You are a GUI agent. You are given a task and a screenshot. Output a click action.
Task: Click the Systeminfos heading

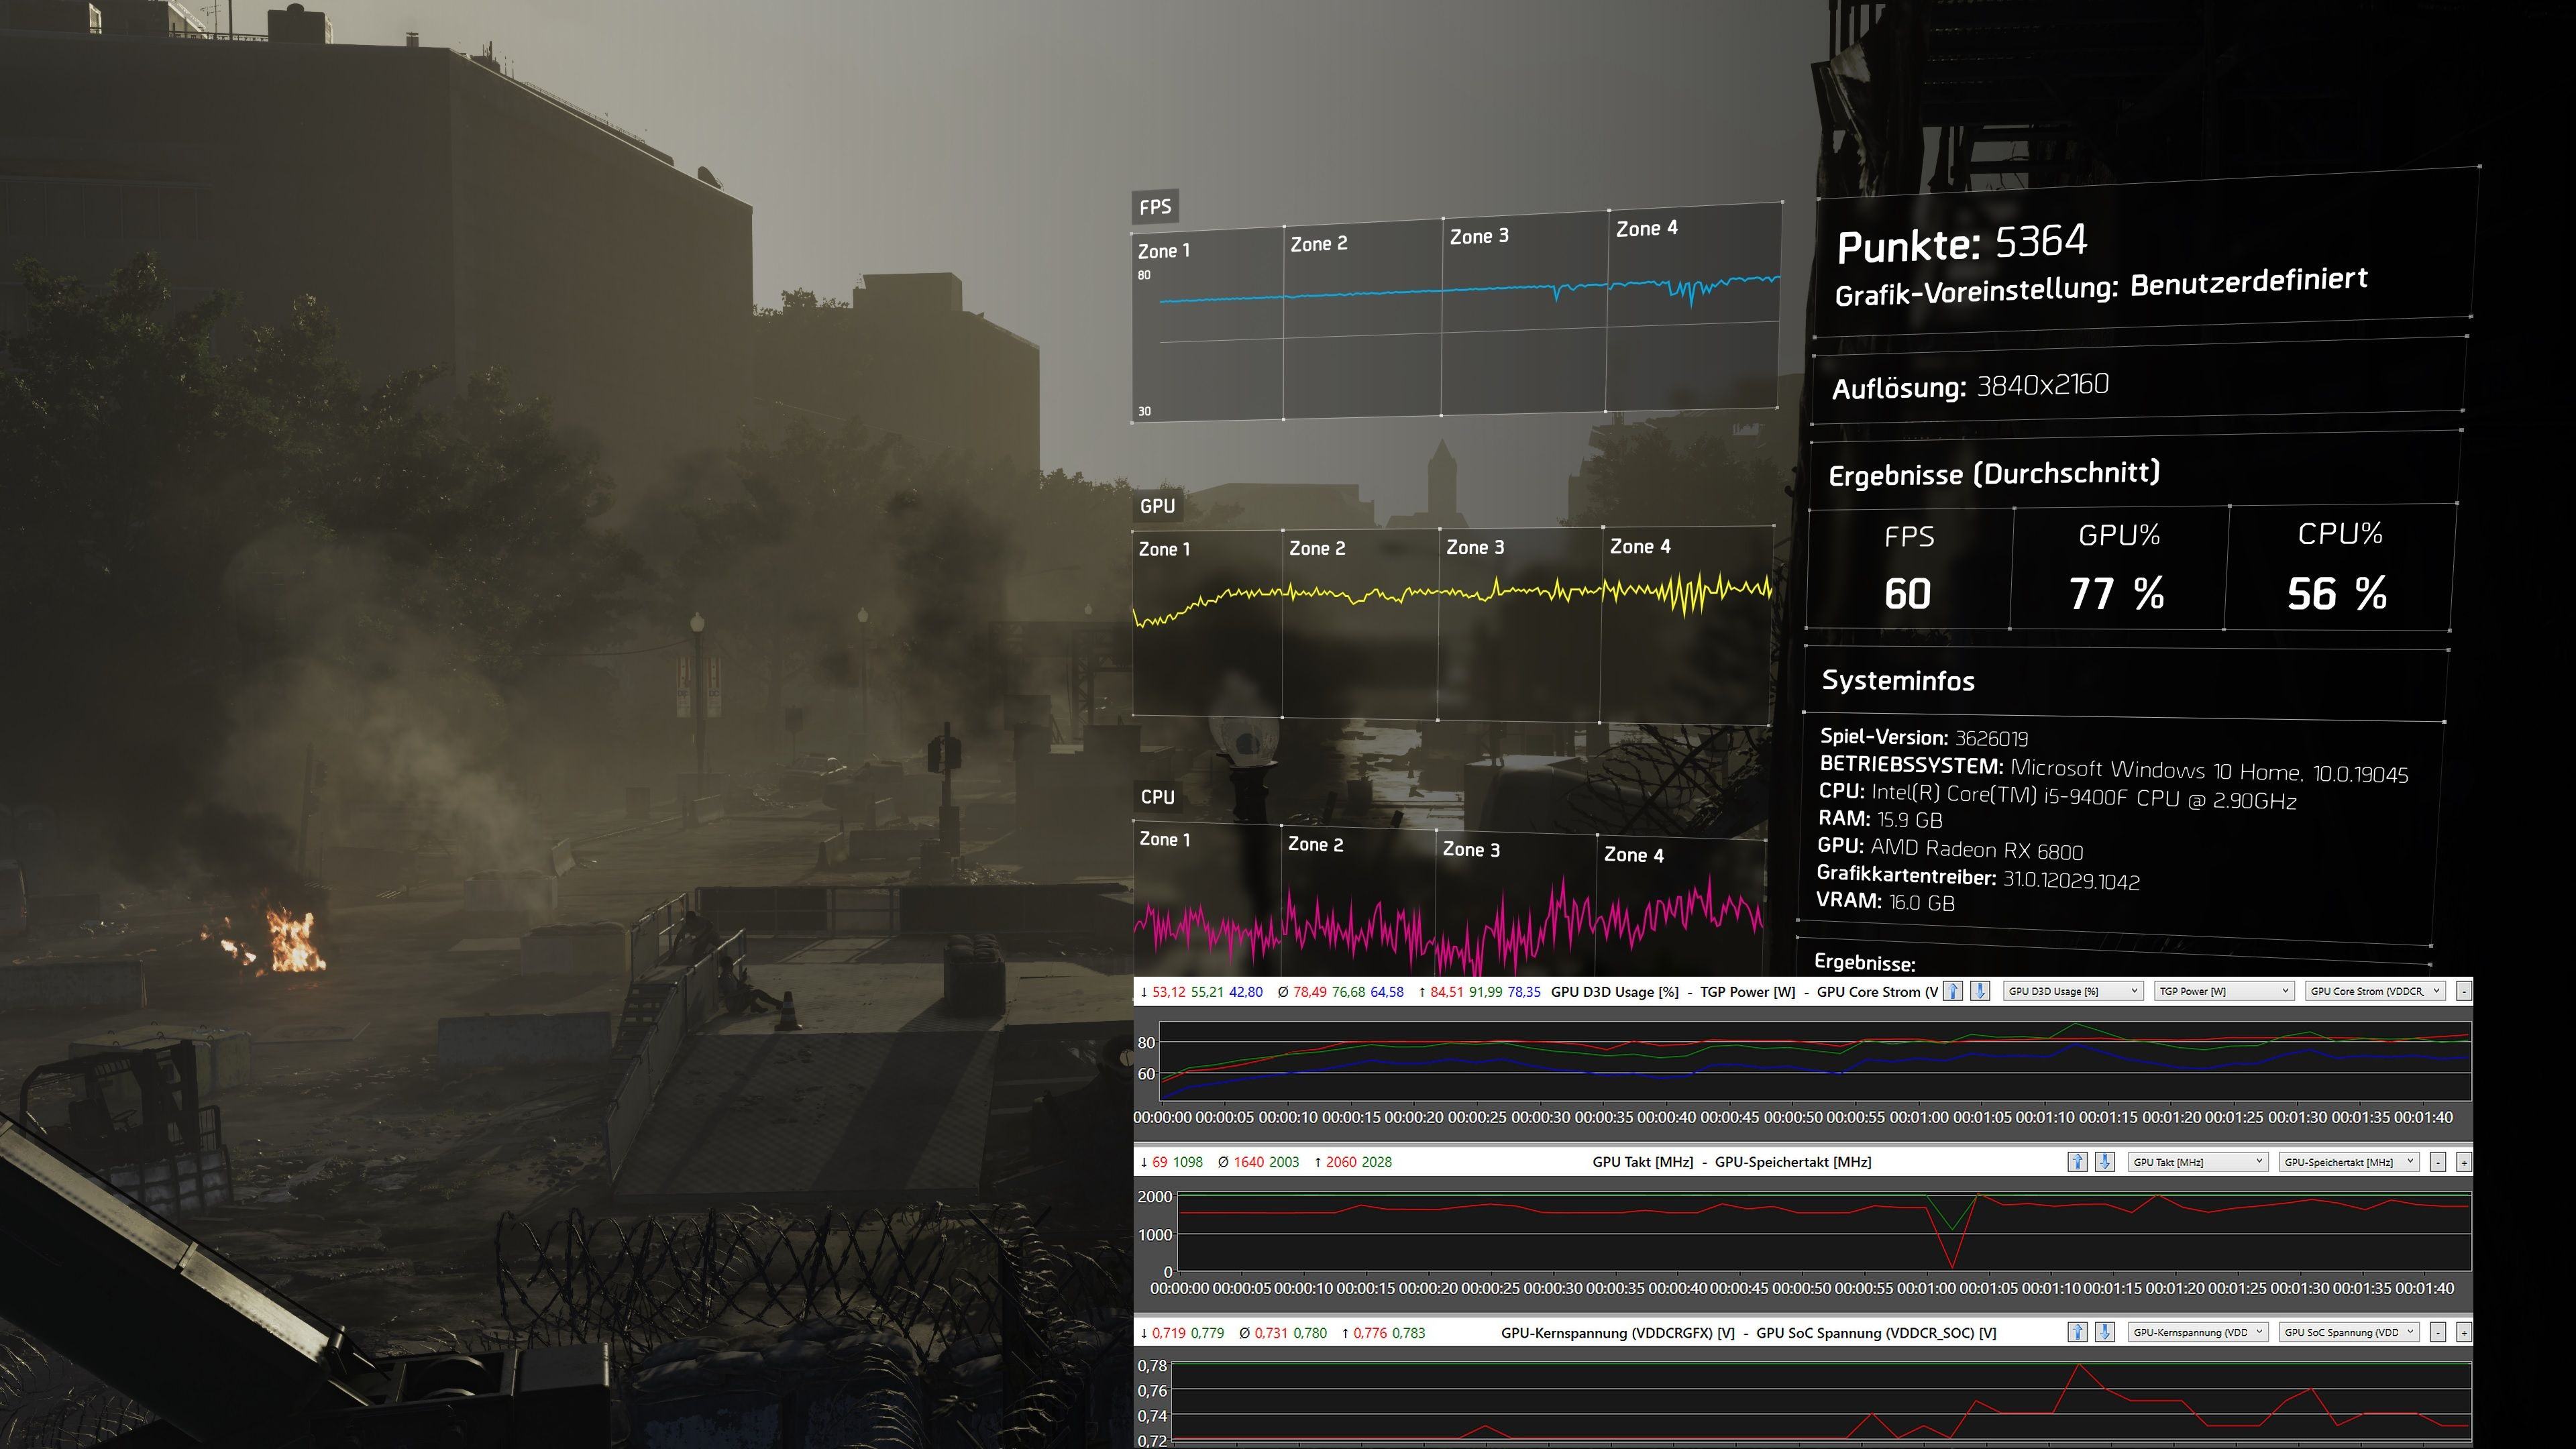(1898, 680)
